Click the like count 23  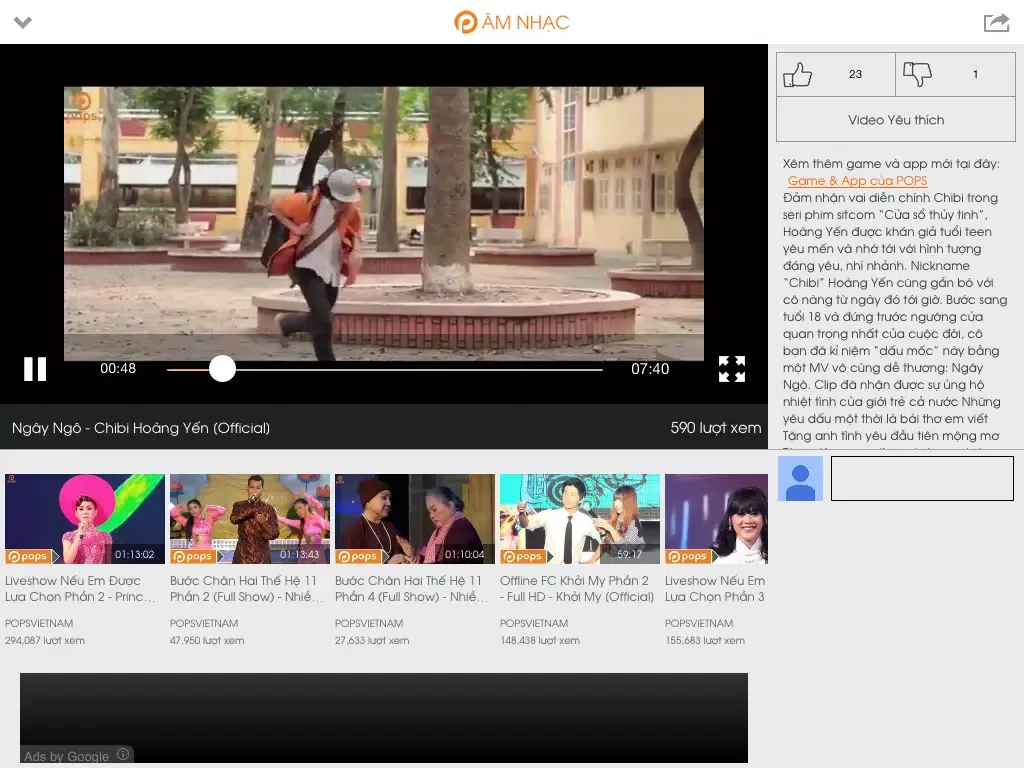pyautogui.click(x=856, y=74)
